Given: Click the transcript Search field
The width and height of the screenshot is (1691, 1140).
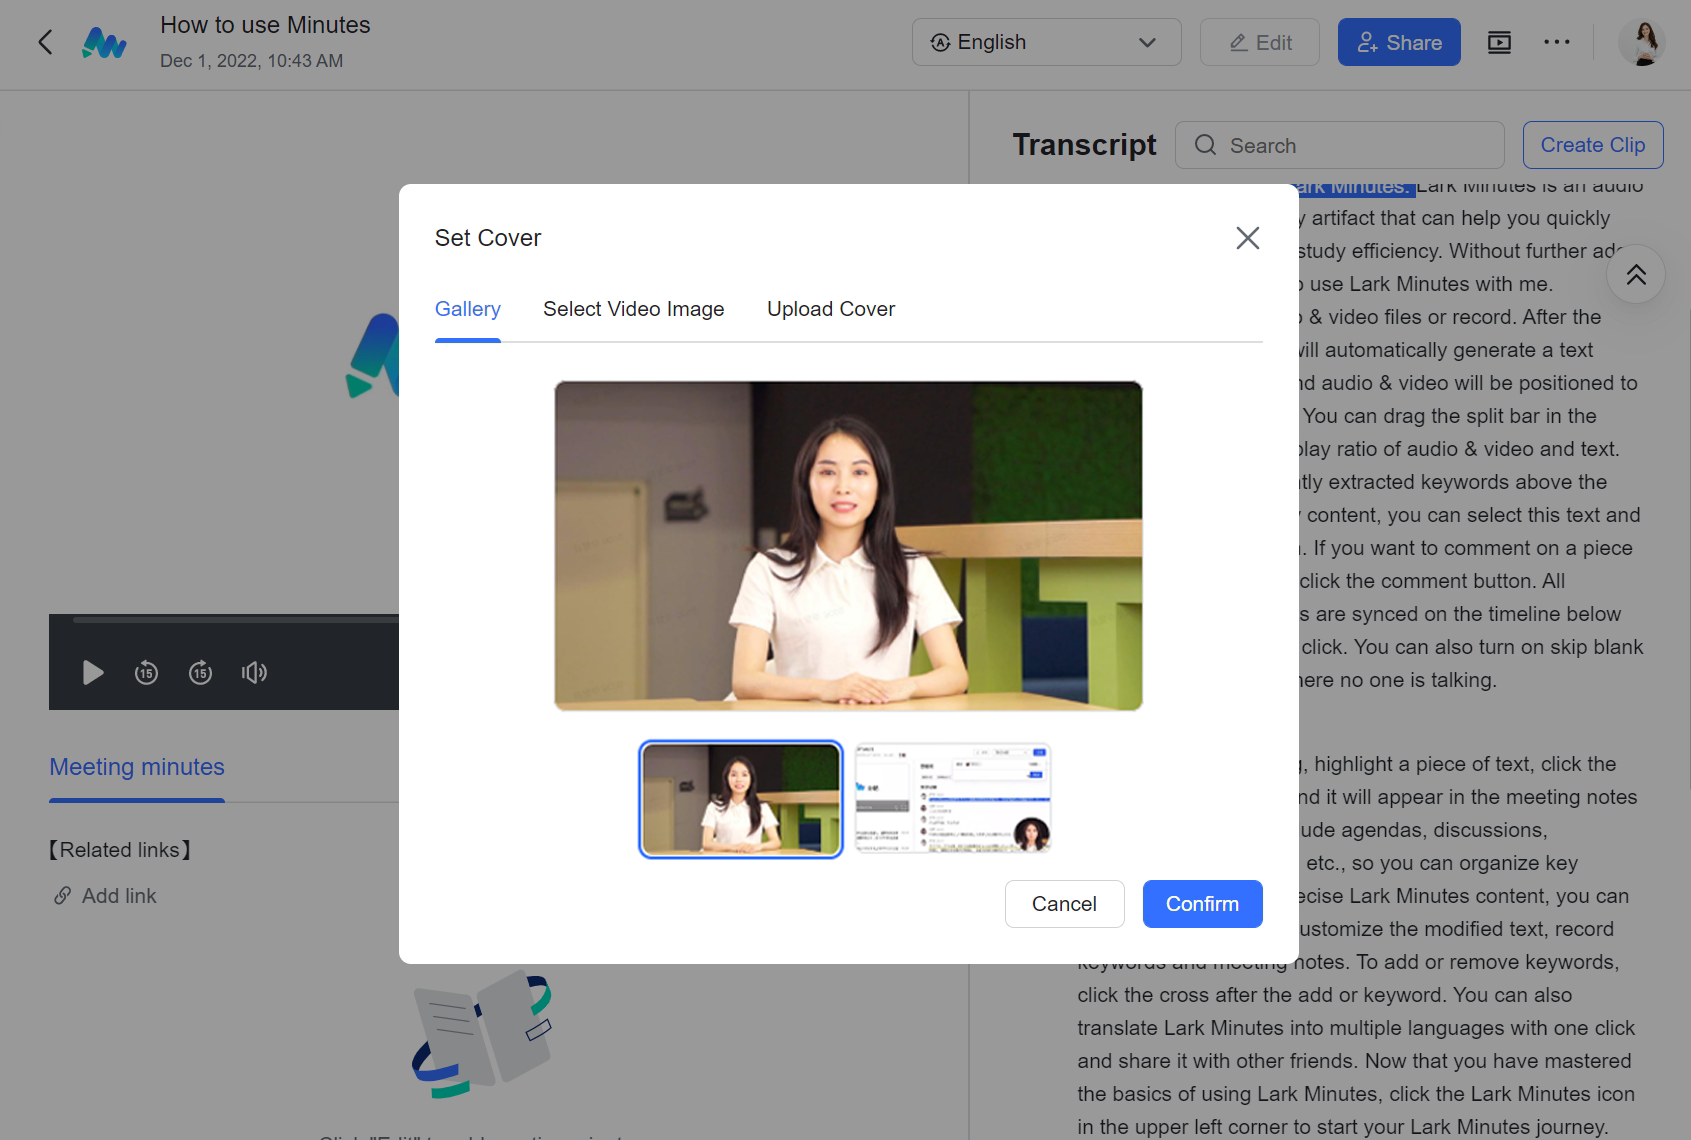Looking at the screenshot, I should click(1340, 146).
